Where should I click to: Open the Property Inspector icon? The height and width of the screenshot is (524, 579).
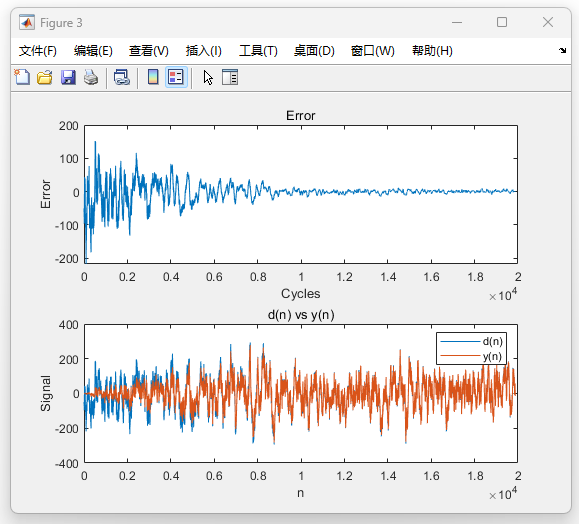230,78
